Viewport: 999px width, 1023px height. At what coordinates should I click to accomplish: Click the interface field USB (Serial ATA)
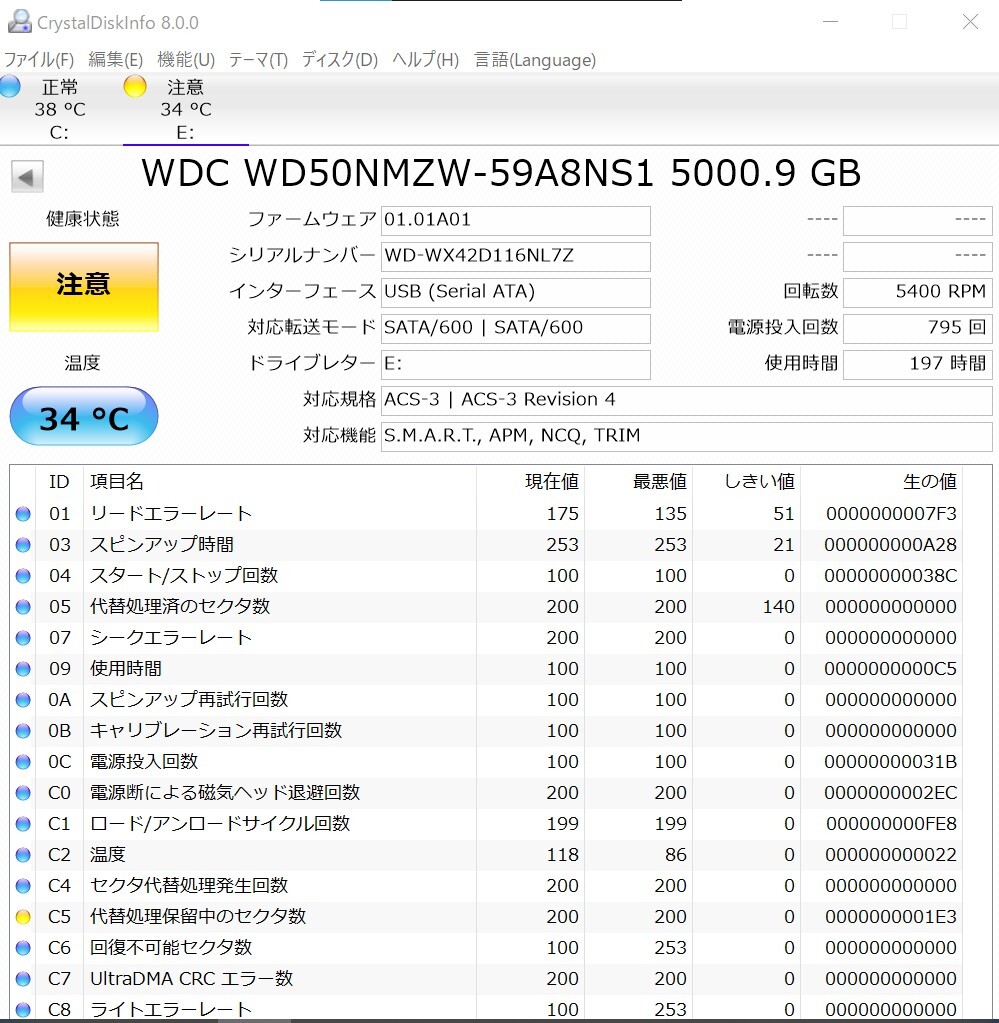515,292
